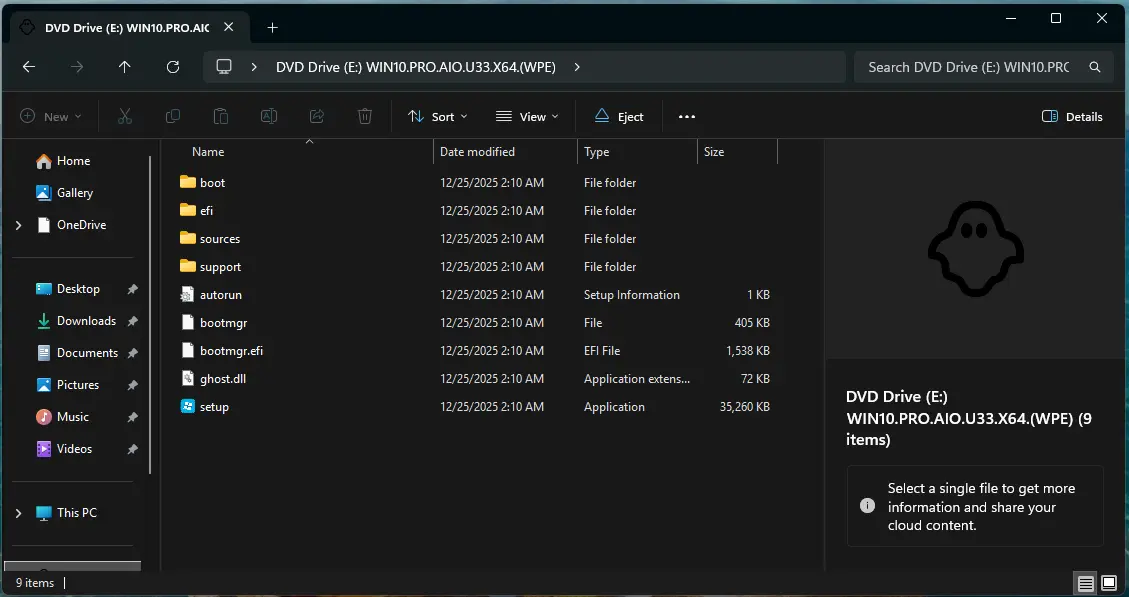The height and width of the screenshot is (597, 1129).
Task: Click the Eject button
Action: point(619,117)
